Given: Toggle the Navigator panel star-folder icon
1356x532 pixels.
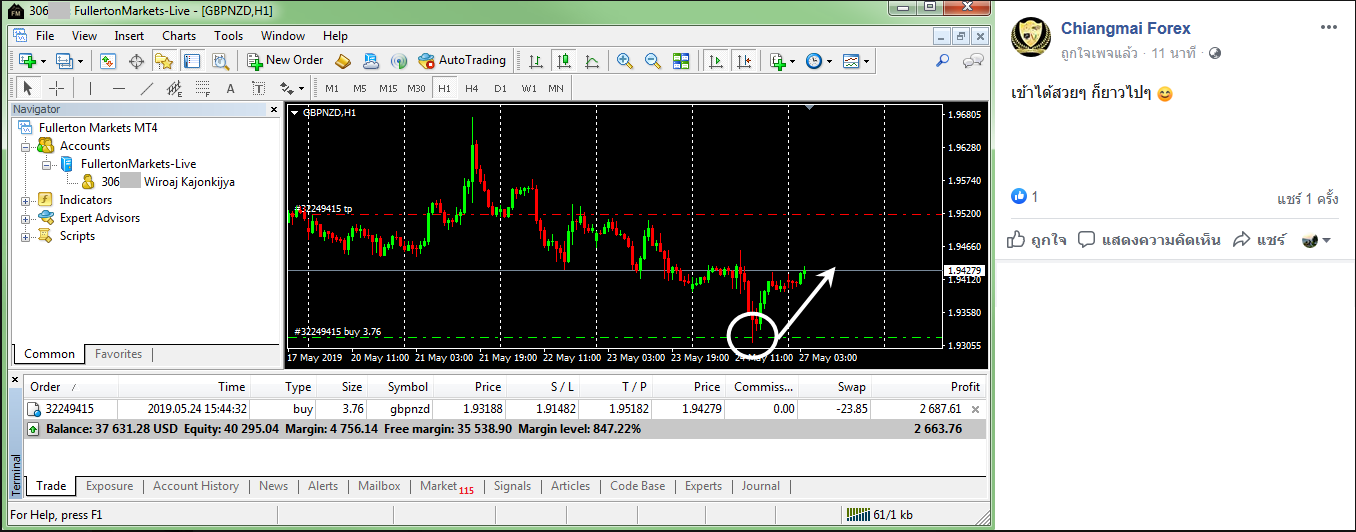Looking at the screenshot, I should click(x=163, y=61).
